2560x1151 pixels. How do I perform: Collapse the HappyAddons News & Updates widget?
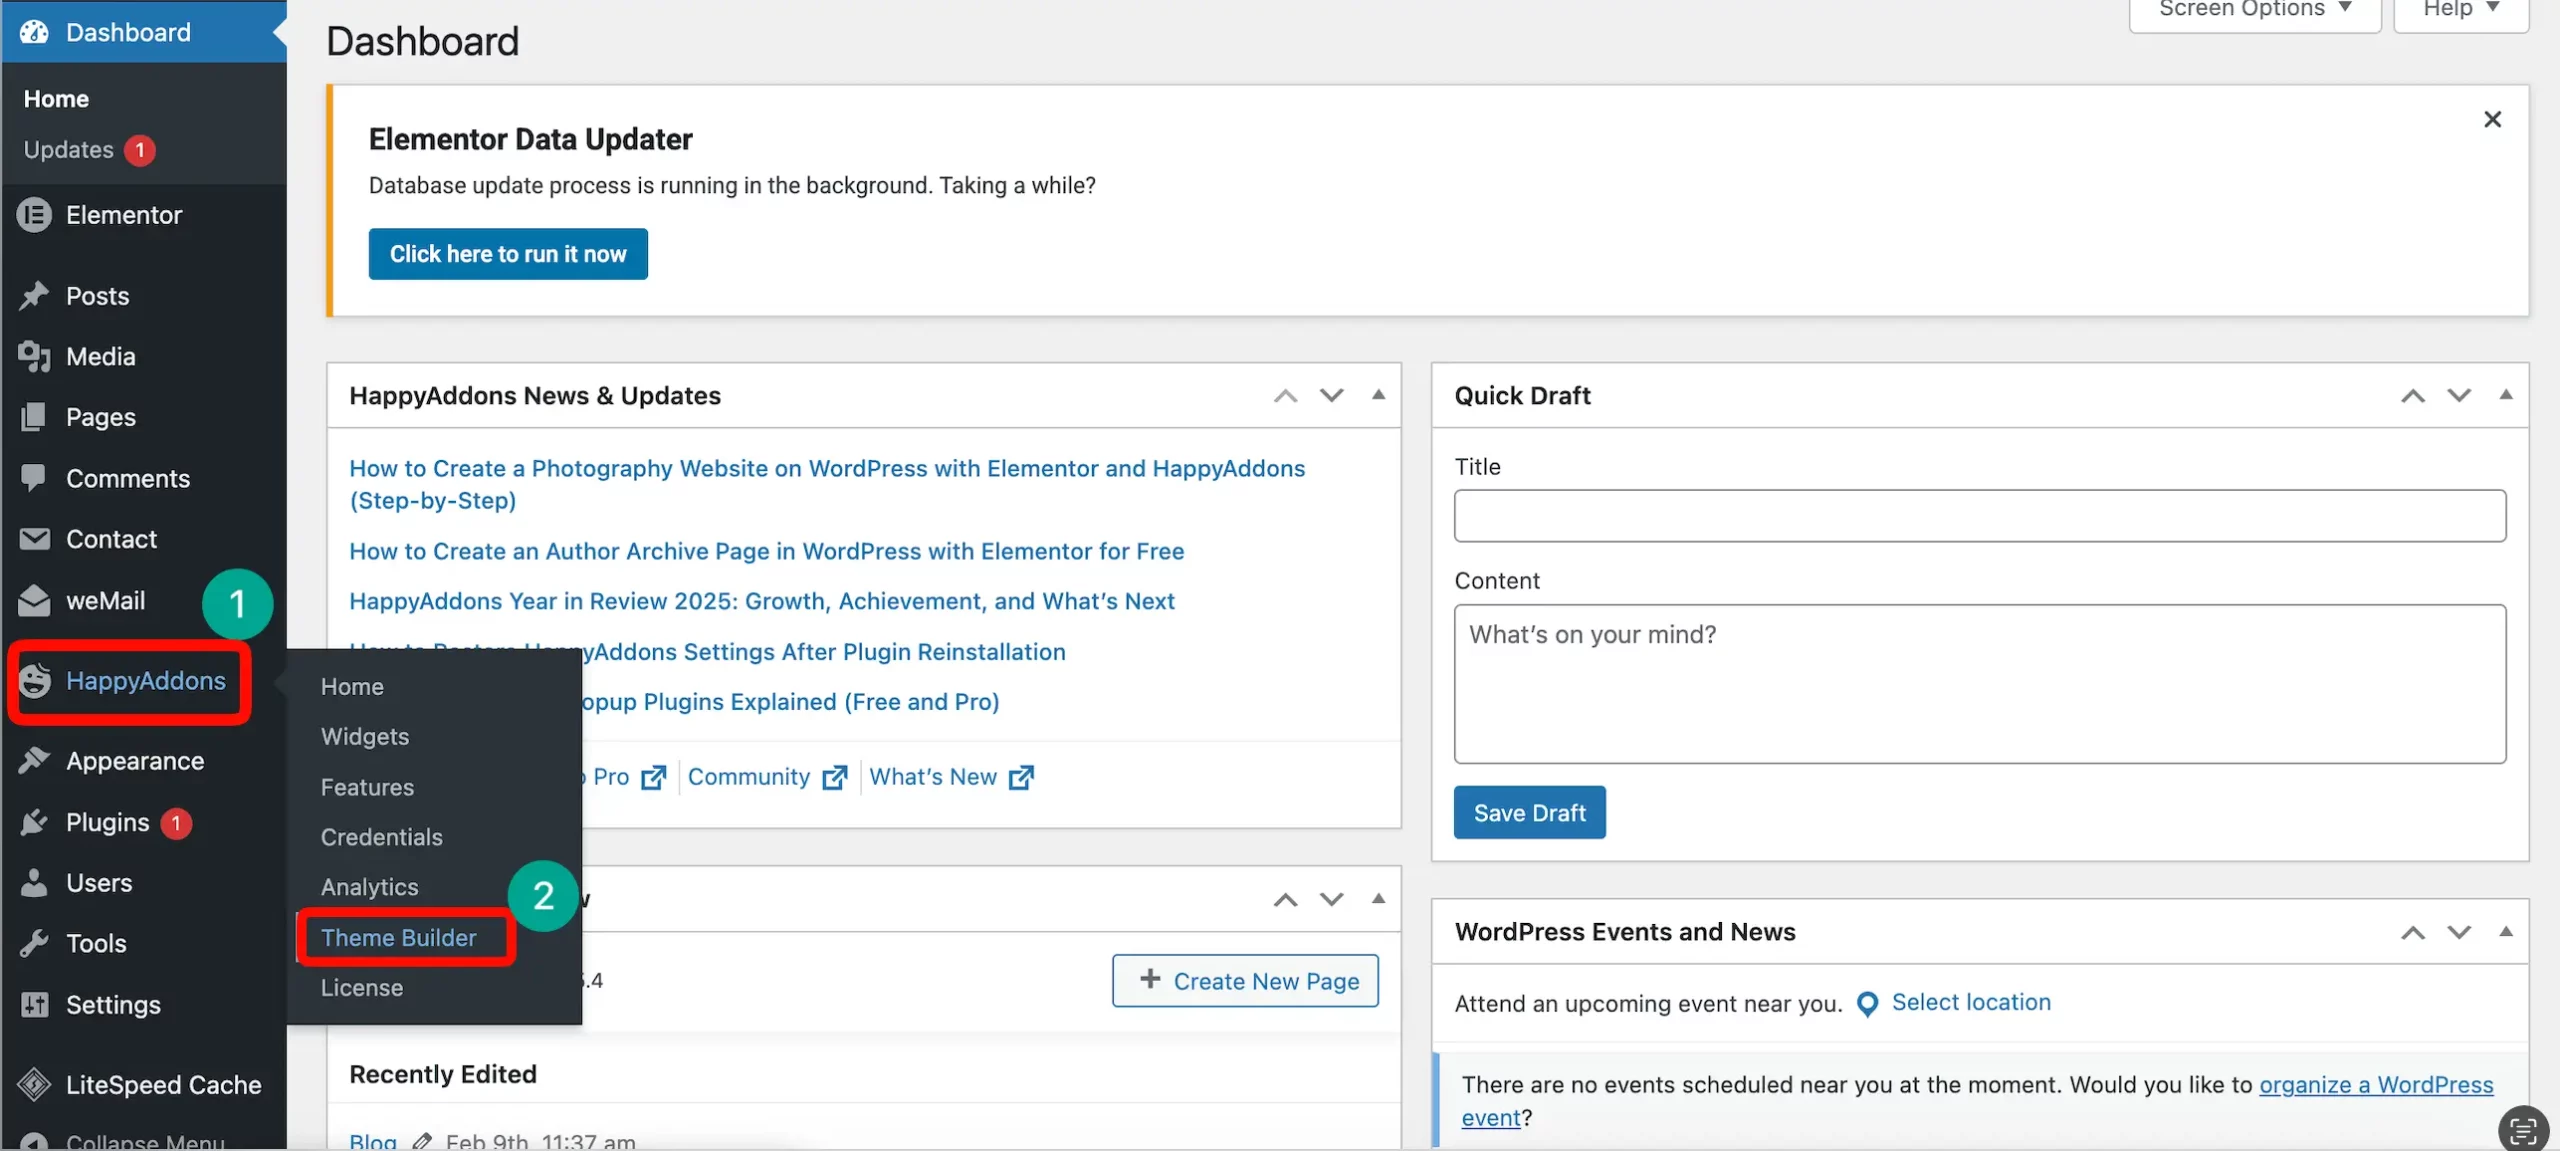[1378, 395]
